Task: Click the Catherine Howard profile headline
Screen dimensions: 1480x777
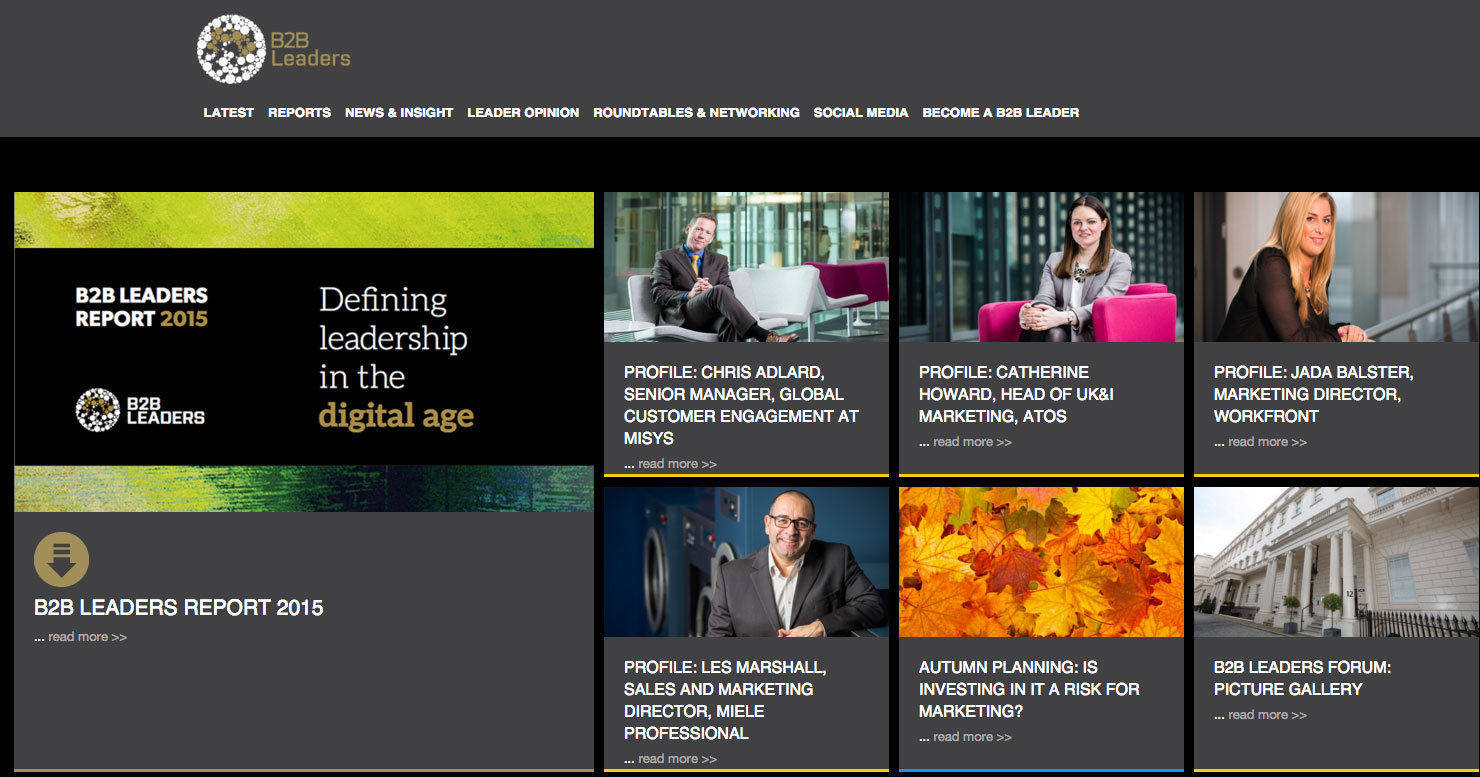Action: pos(1016,394)
